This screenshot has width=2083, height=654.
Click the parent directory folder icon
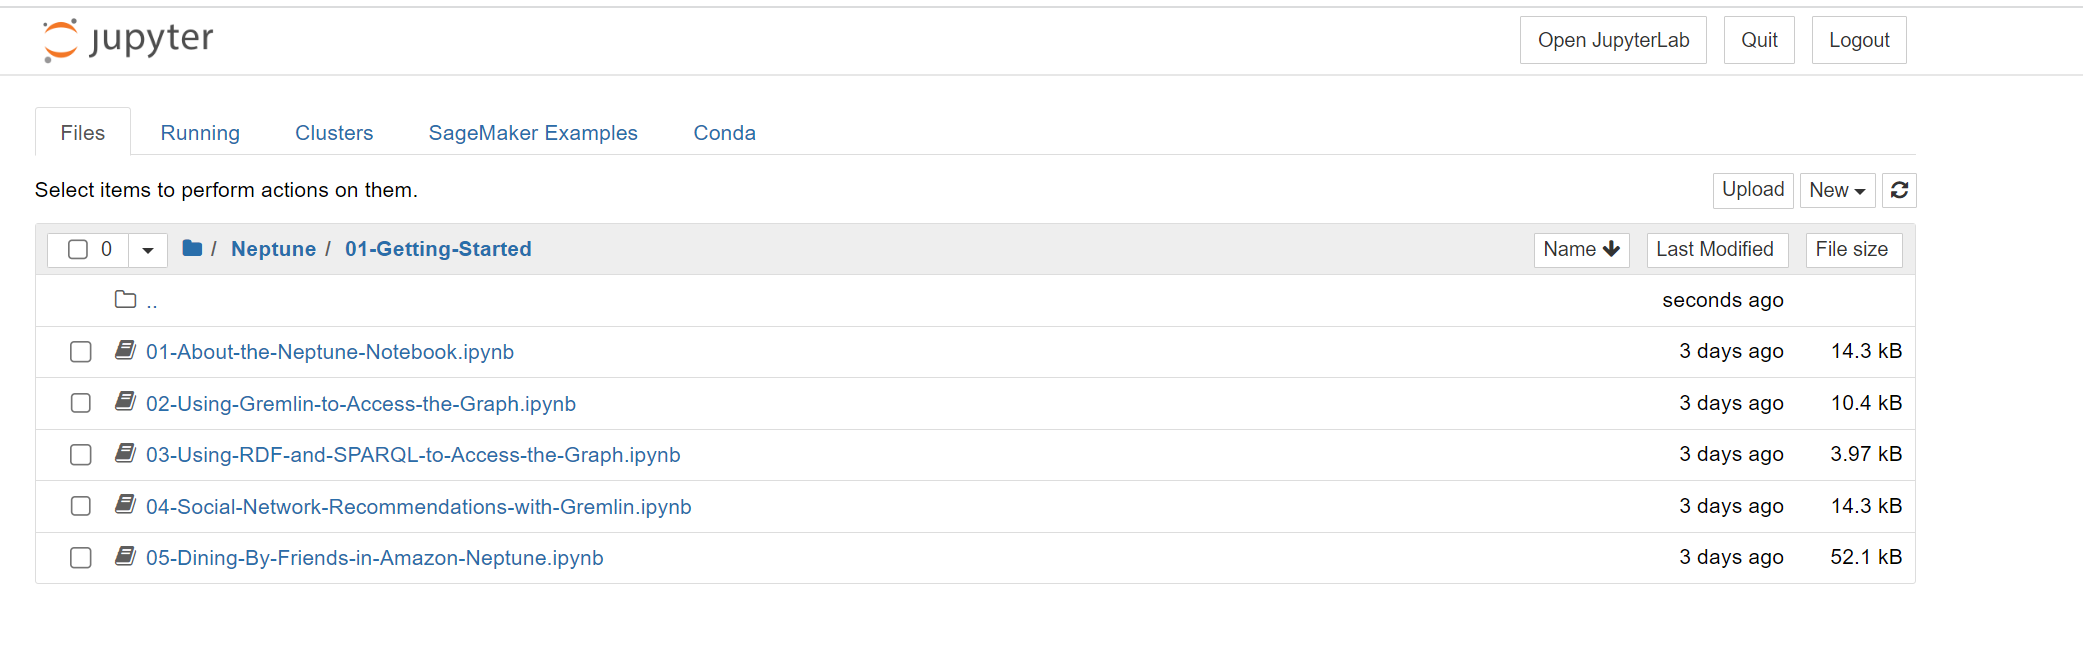tap(125, 300)
